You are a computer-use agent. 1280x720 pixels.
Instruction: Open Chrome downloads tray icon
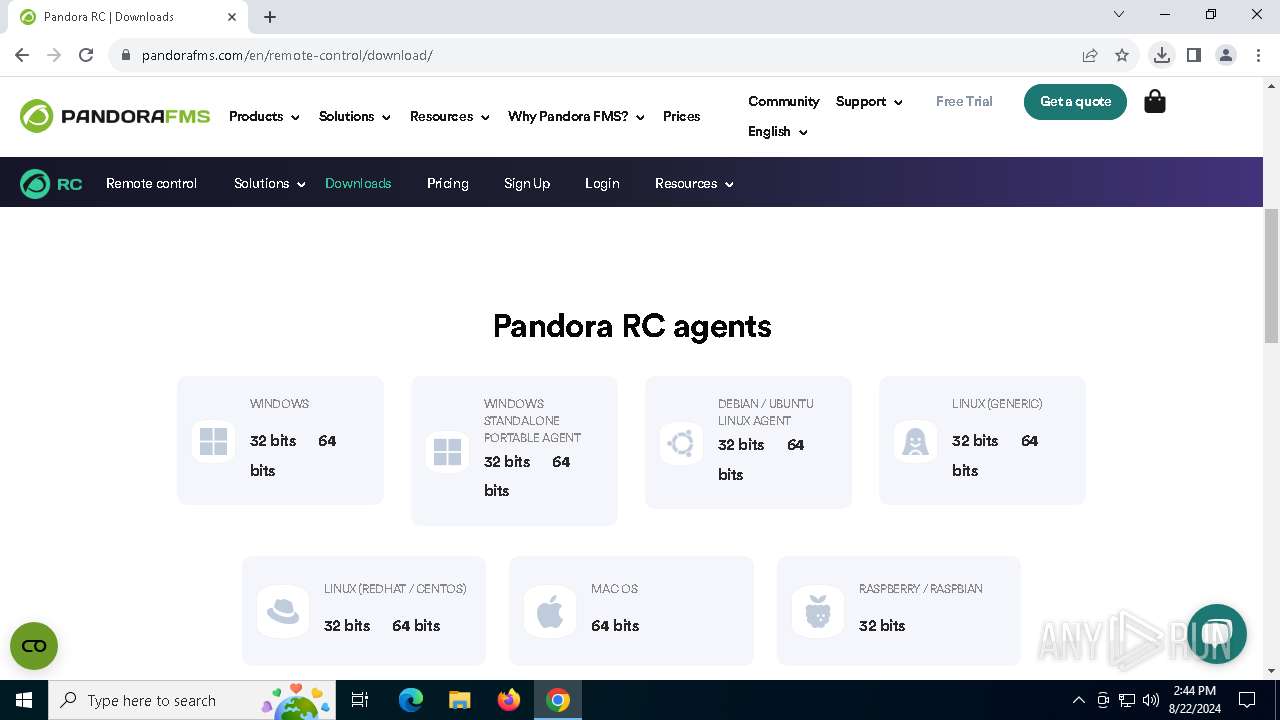1161,55
